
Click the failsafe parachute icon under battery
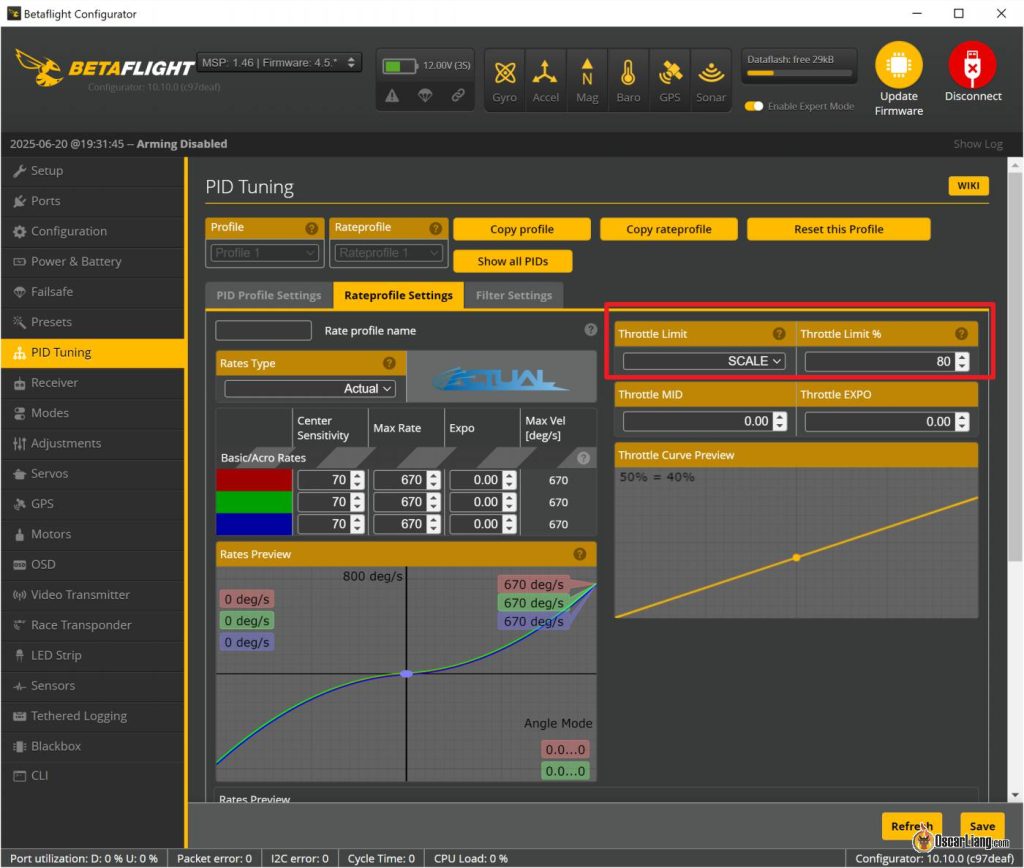425,96
